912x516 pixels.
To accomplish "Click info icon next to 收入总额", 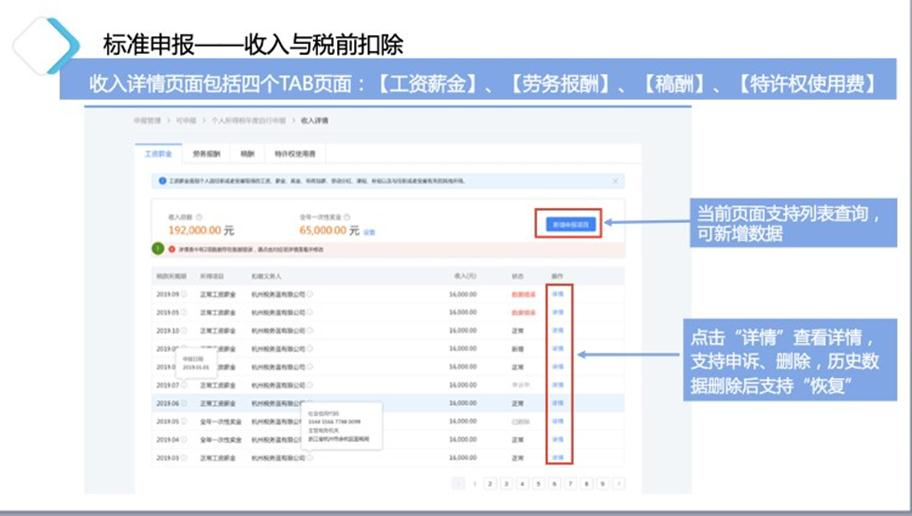I will 199,217.
